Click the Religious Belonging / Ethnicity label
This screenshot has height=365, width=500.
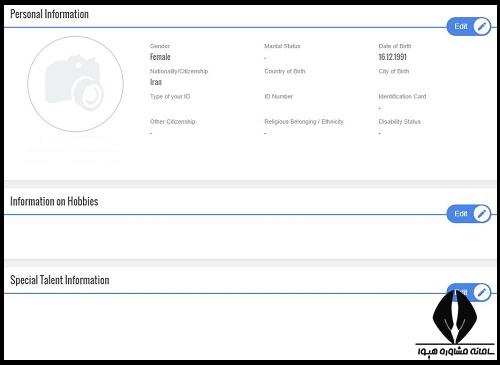[304, 122]
